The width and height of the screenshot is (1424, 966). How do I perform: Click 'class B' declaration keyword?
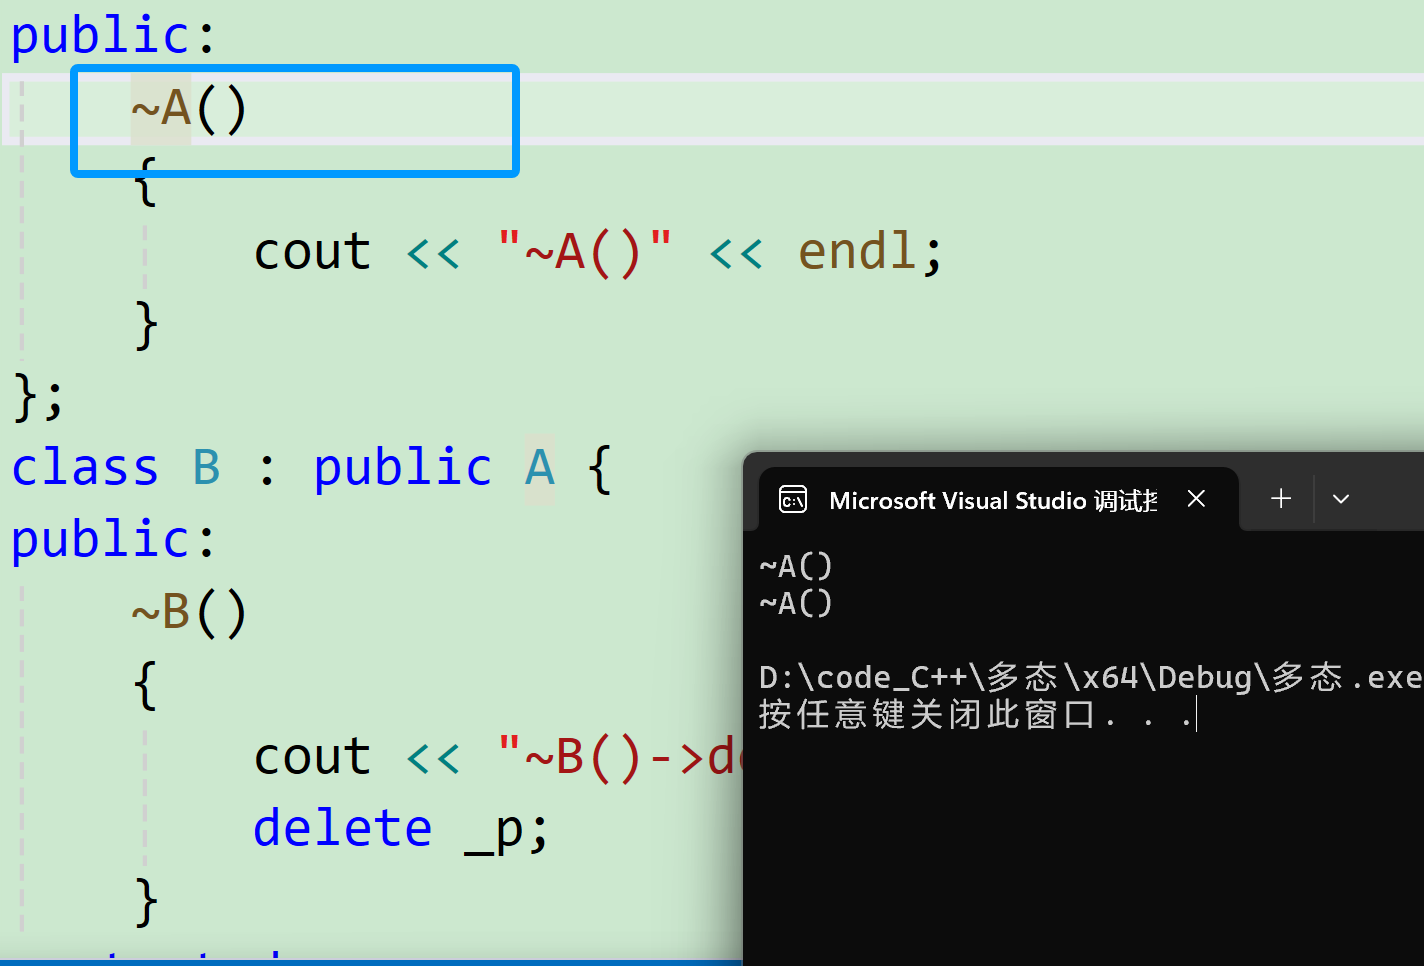[115, 468]
